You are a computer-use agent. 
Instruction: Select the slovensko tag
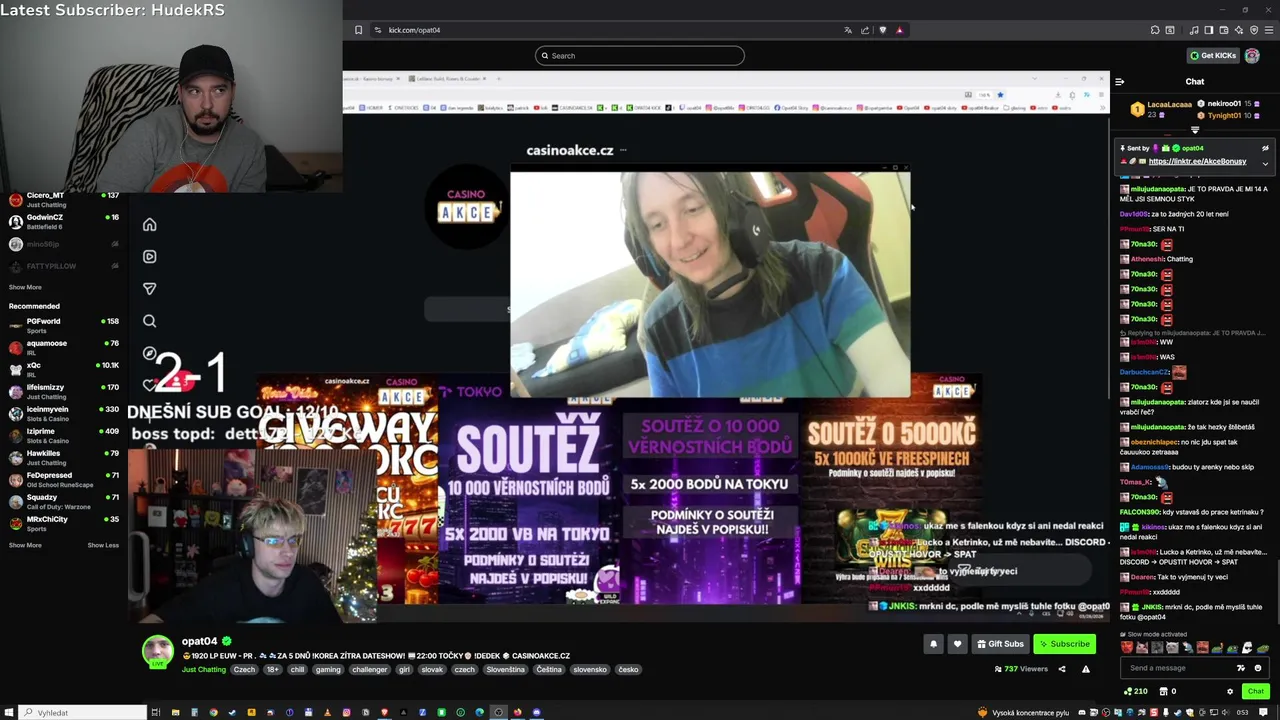coord(590,669)
